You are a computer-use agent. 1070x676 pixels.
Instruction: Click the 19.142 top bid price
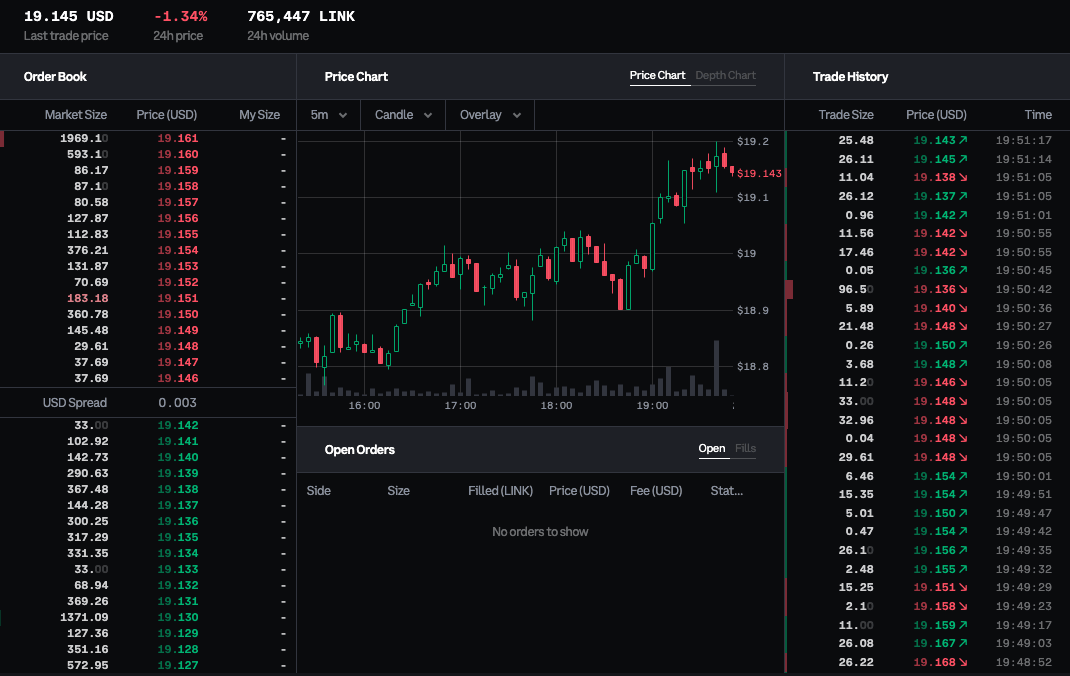177,425
